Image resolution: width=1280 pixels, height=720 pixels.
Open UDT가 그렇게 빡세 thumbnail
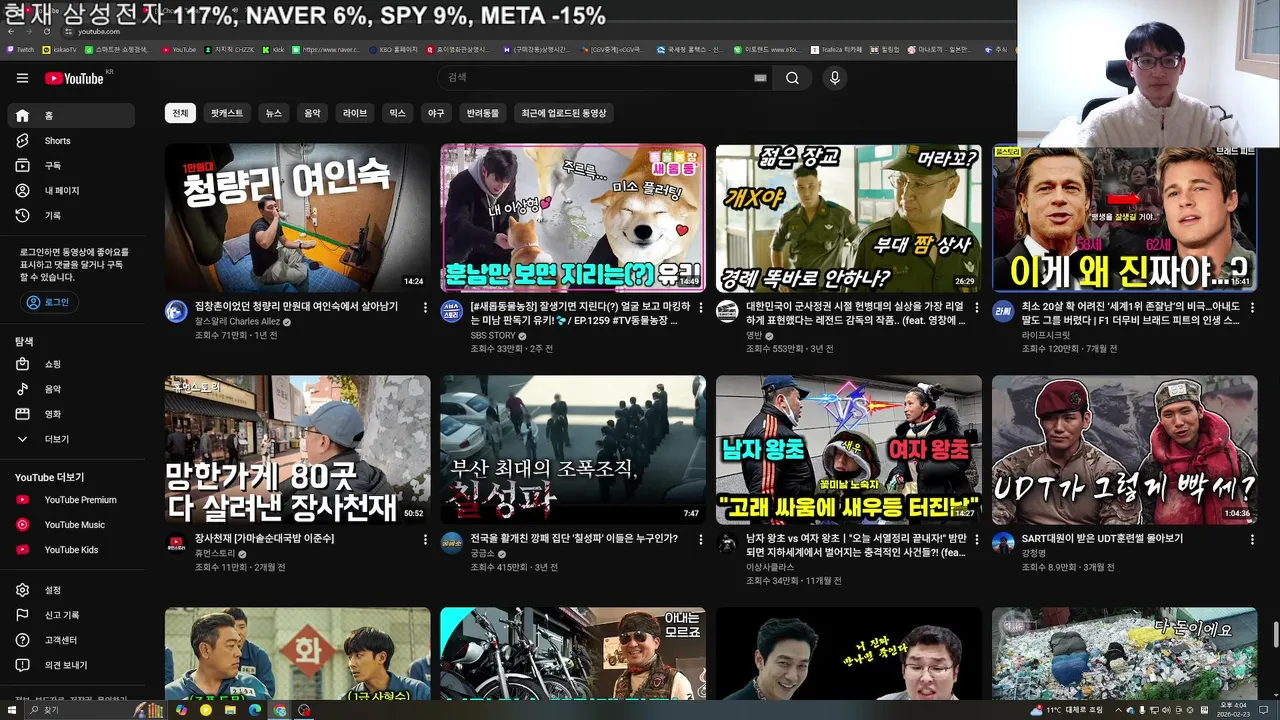1124,450
